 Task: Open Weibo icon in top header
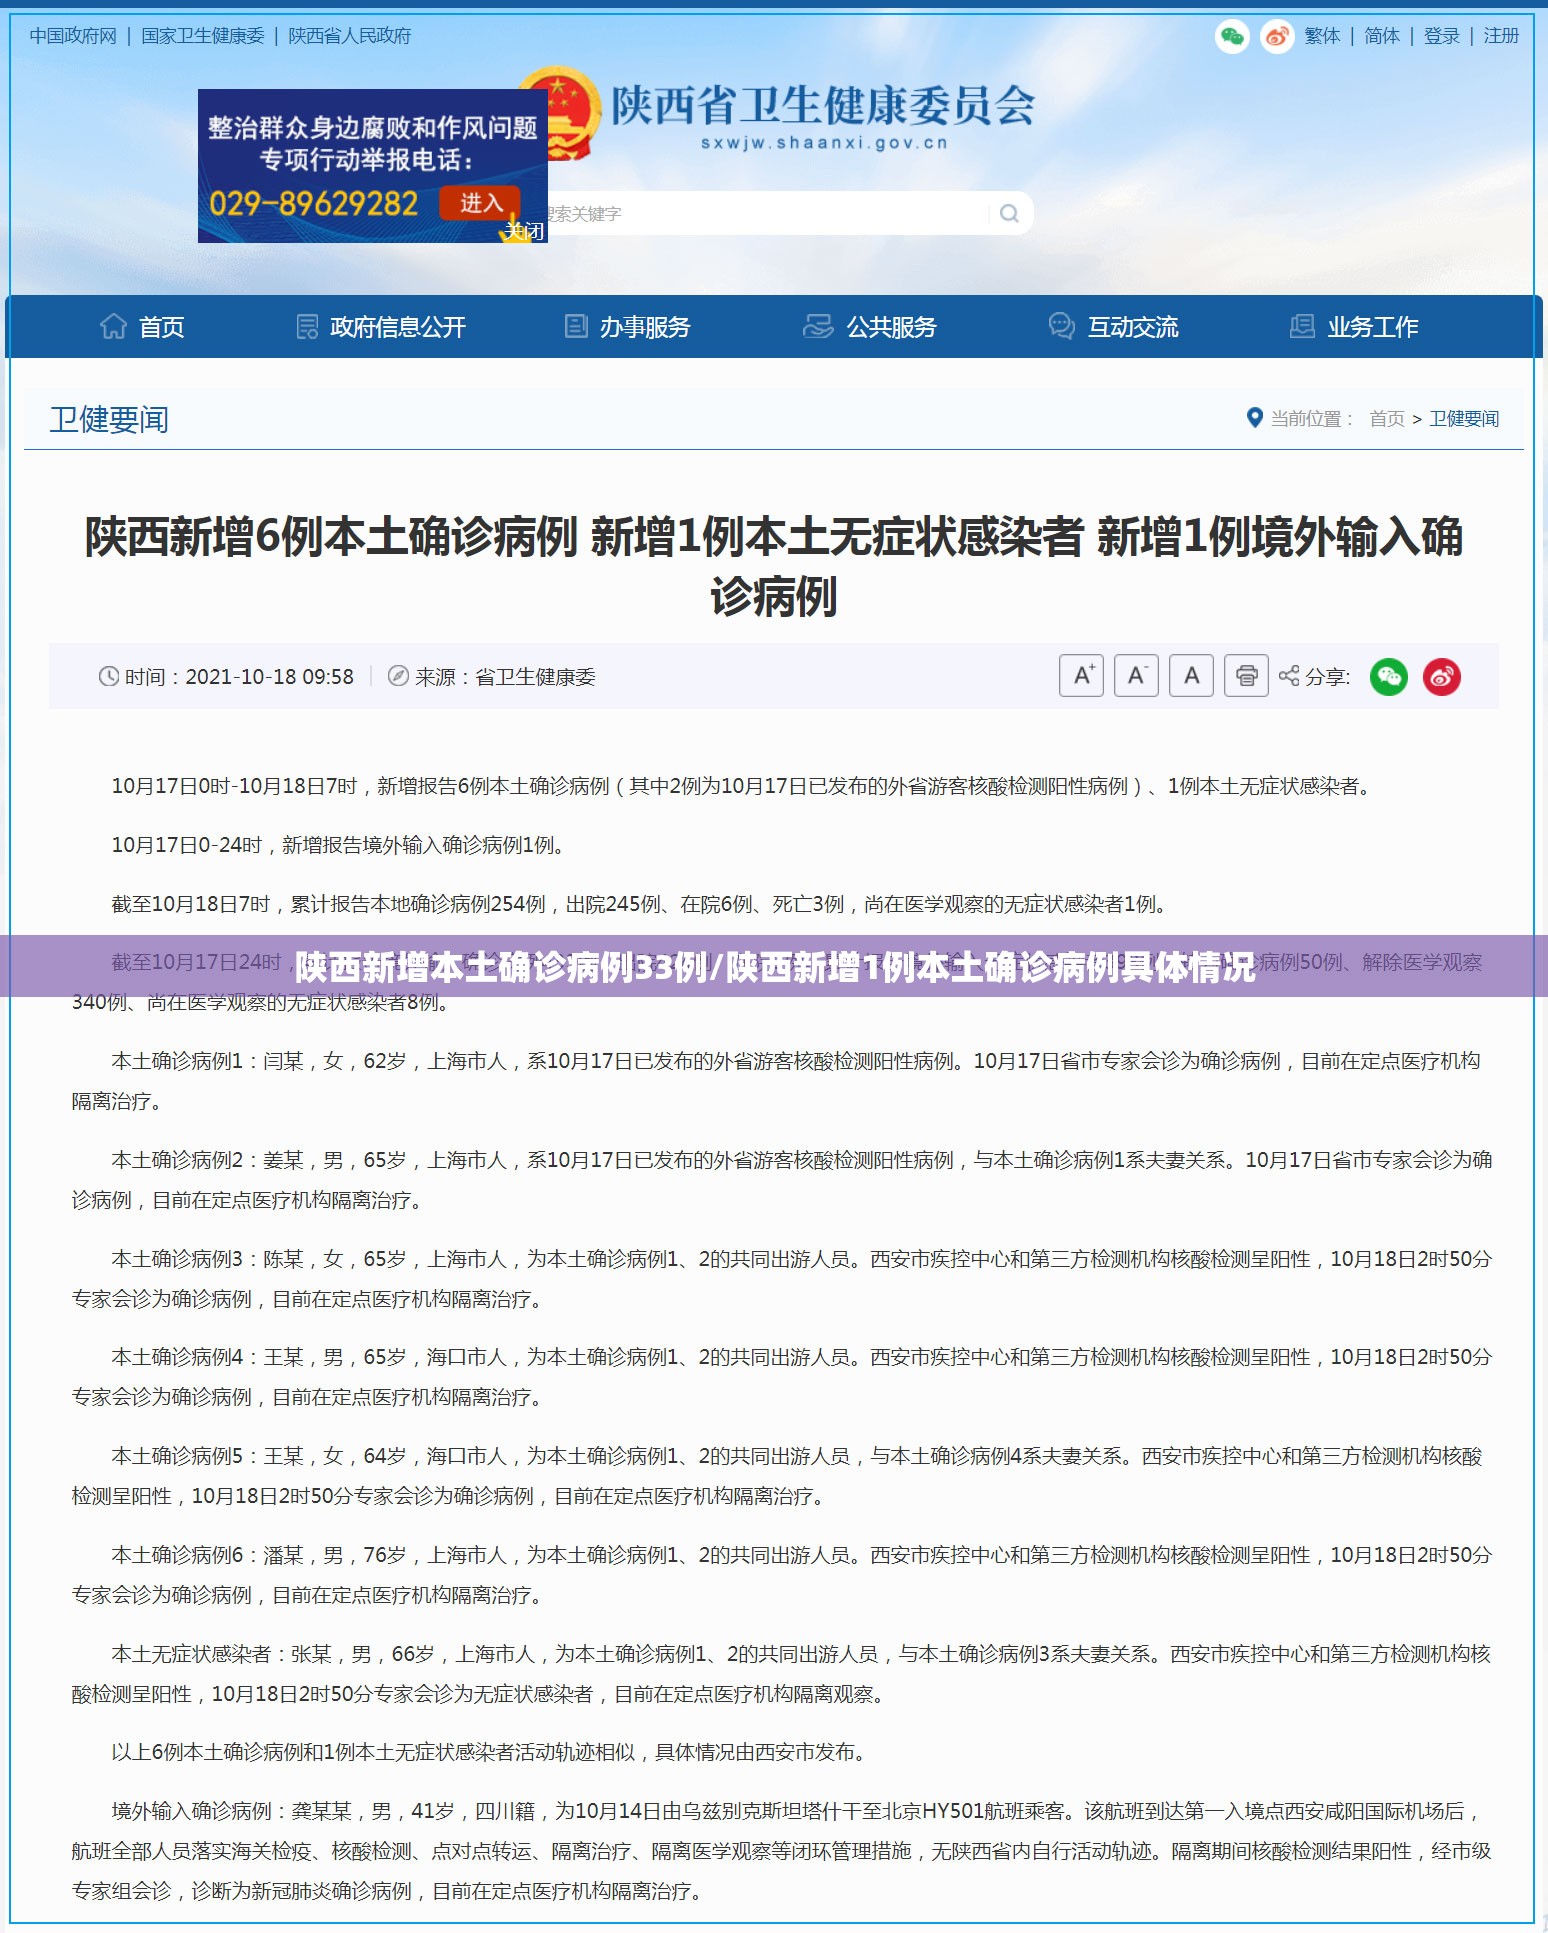pyautogui.click(x=1277, y=37)
